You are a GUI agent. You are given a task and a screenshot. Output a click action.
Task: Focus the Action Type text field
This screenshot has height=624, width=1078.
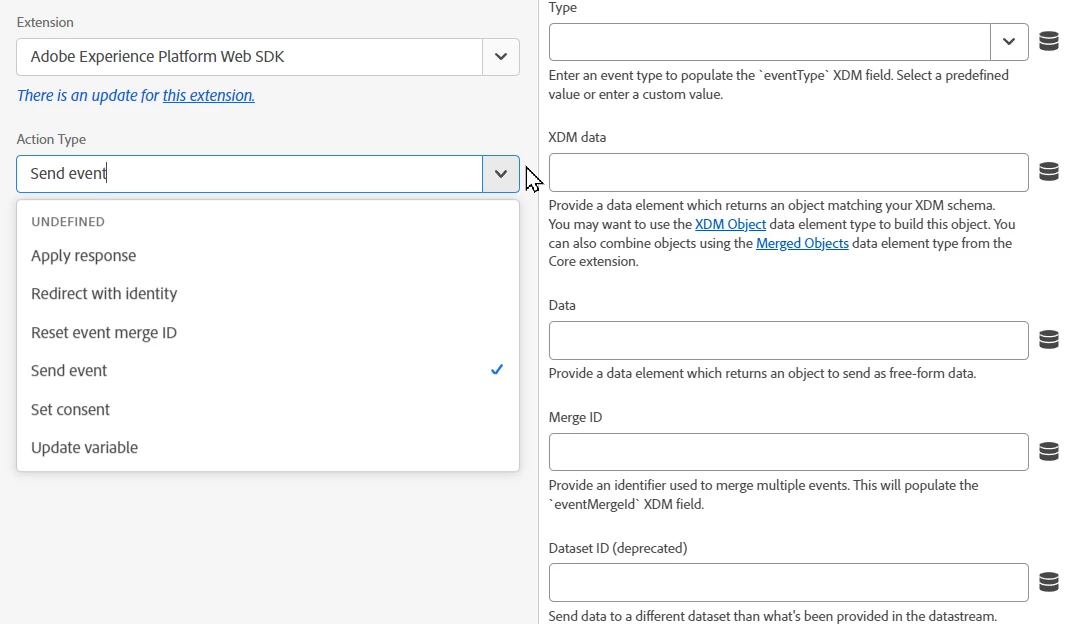click(x=250, y=174)
